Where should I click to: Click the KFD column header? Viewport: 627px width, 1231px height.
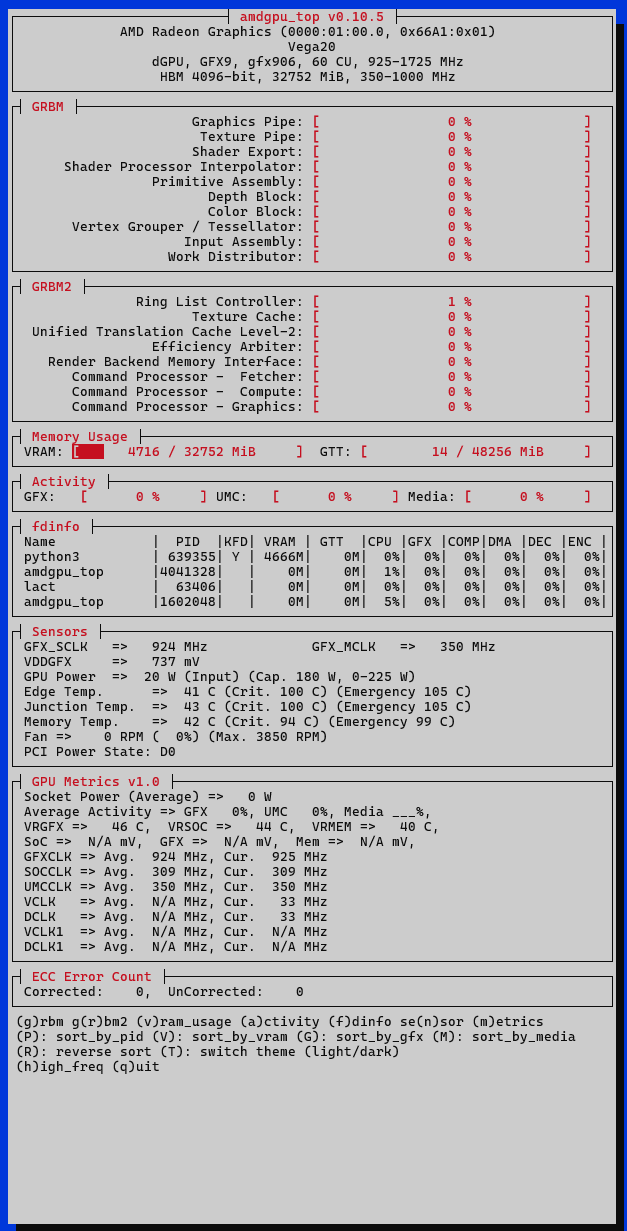tap(236, 541)
